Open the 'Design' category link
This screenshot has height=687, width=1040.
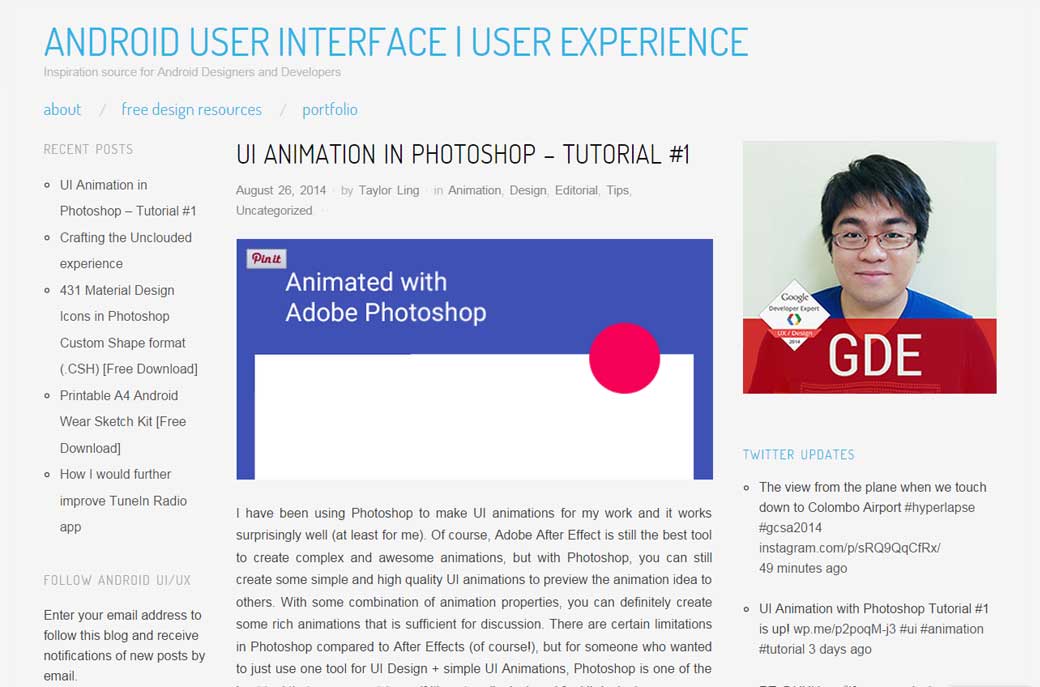coord(527,190)
